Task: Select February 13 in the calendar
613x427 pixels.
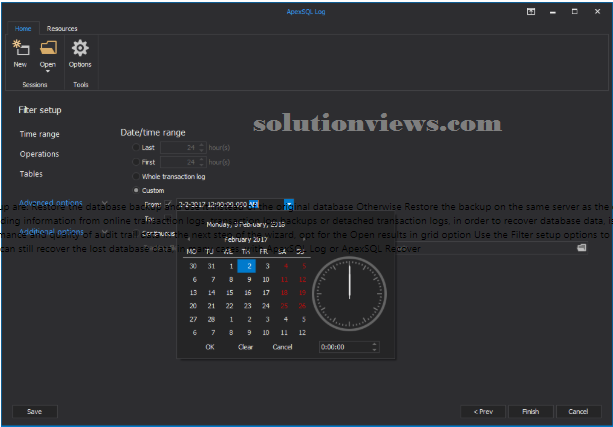Action: pyautogui.click(x=193, y=292)
